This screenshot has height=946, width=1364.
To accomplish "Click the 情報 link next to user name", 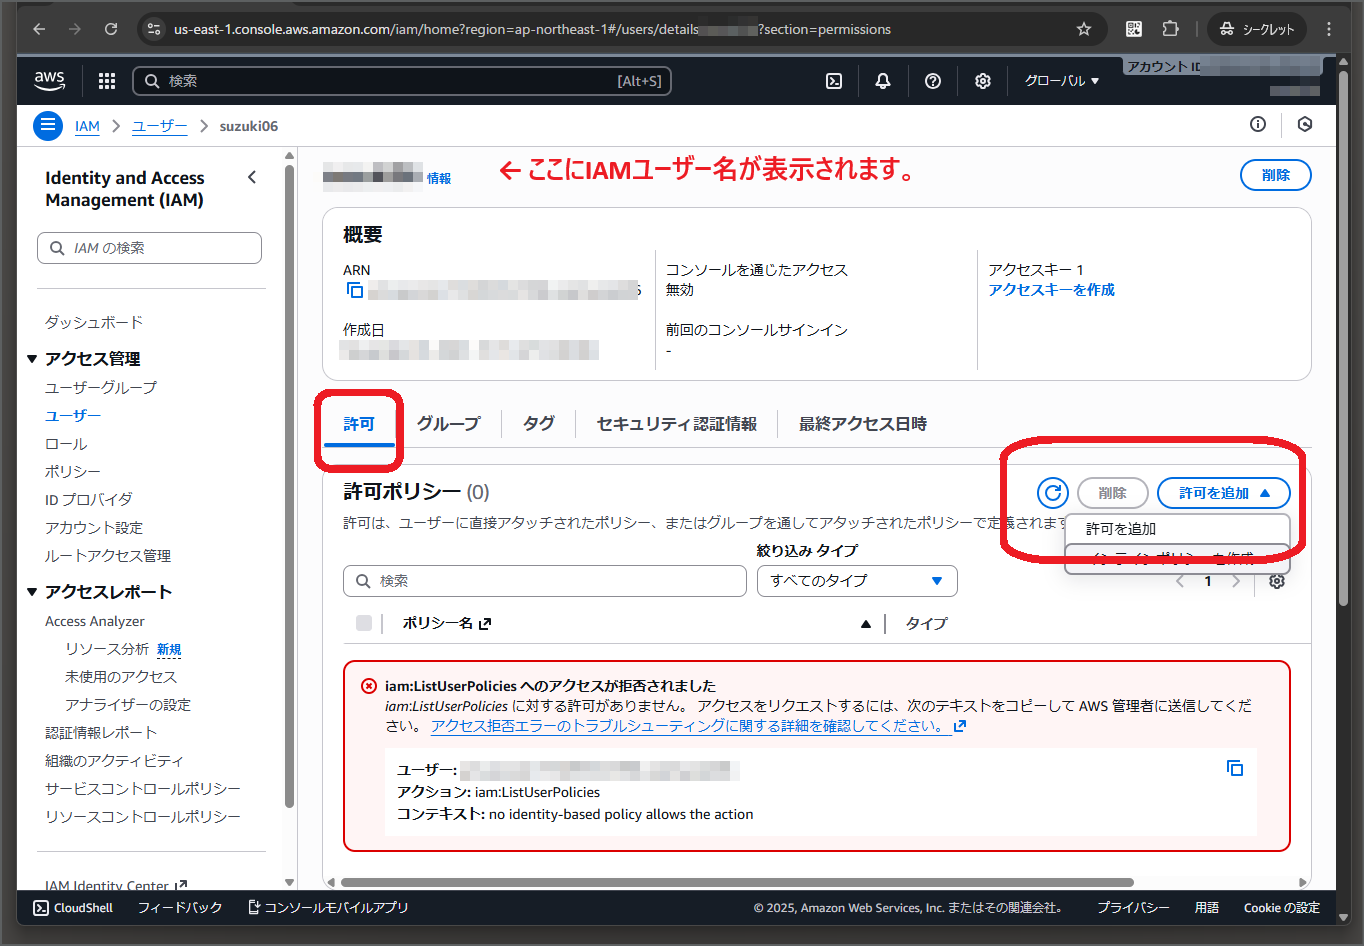I will tap(439, 178).
